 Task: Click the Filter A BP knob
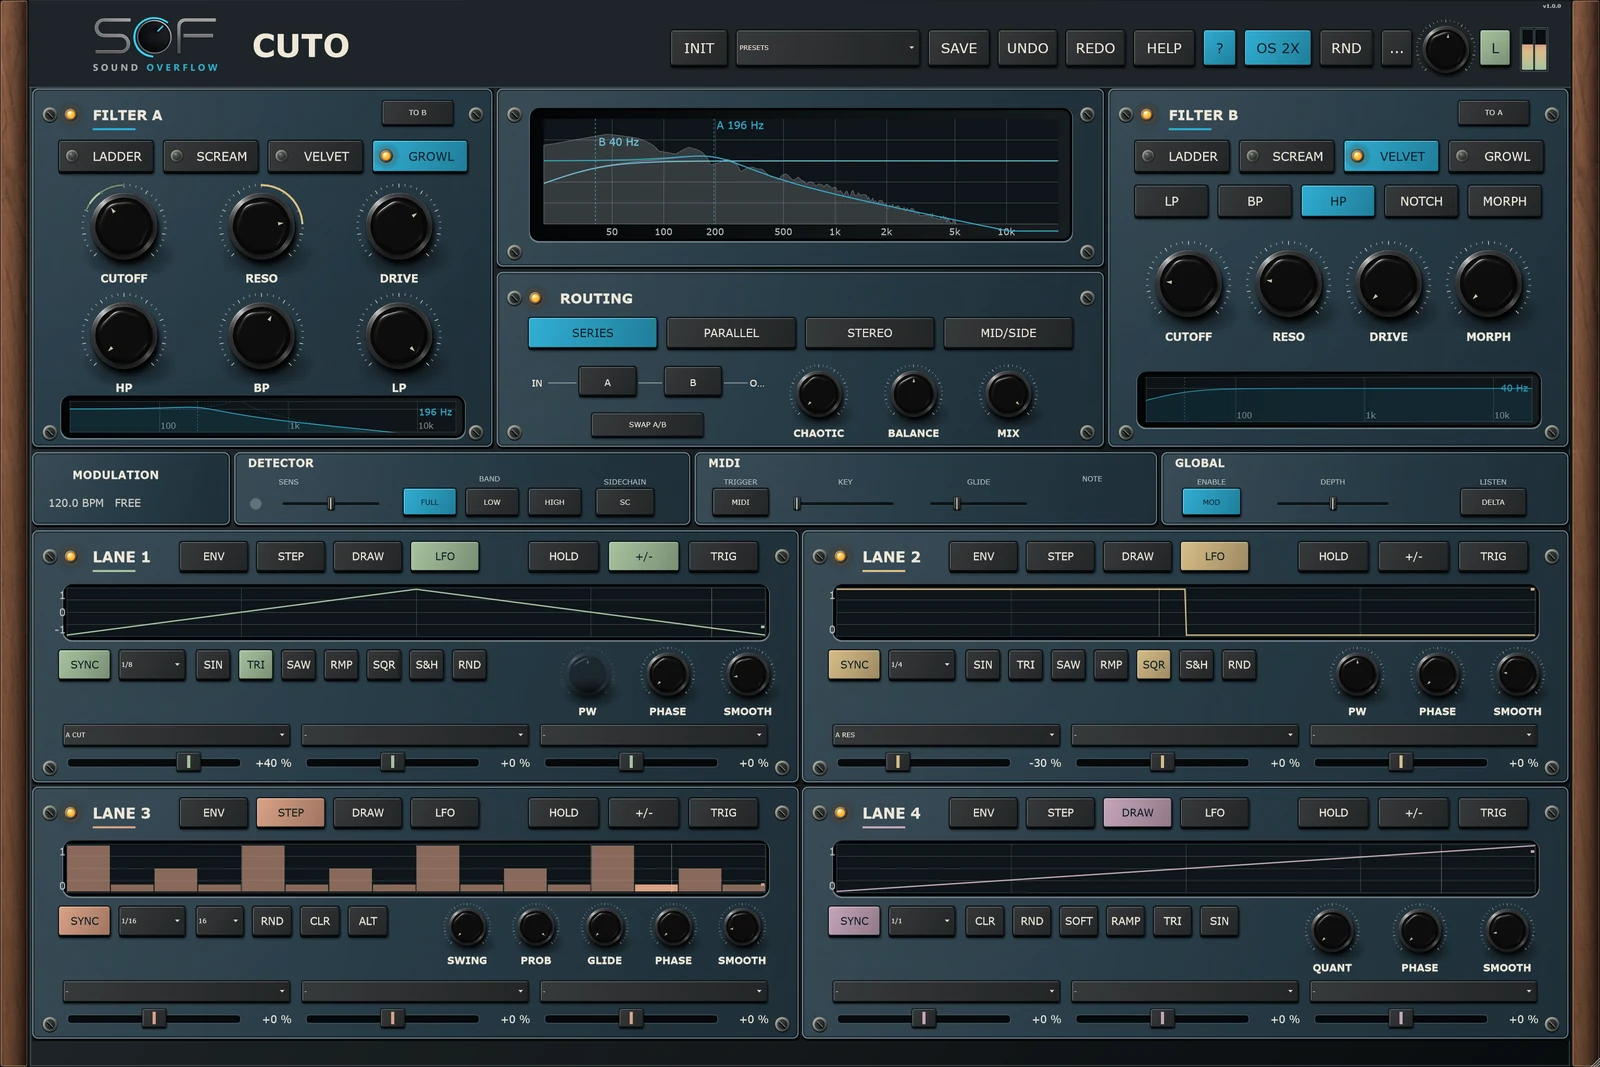[261, 336]
